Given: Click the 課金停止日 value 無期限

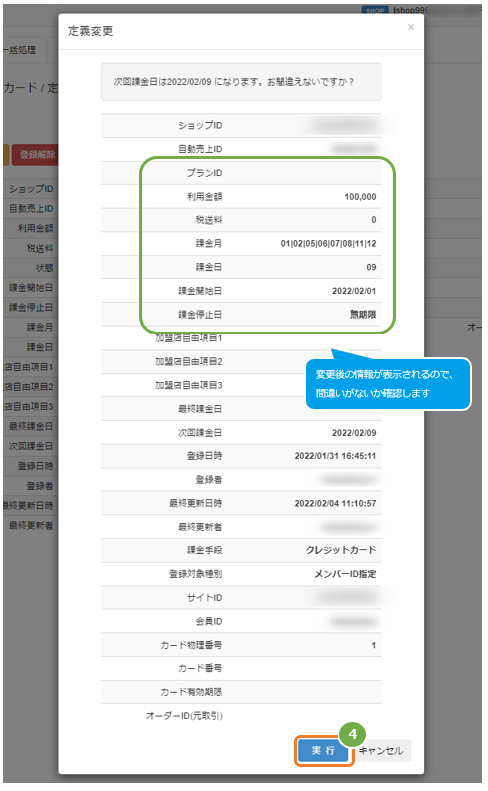Looking at the screenshot, I should point(363,315).
